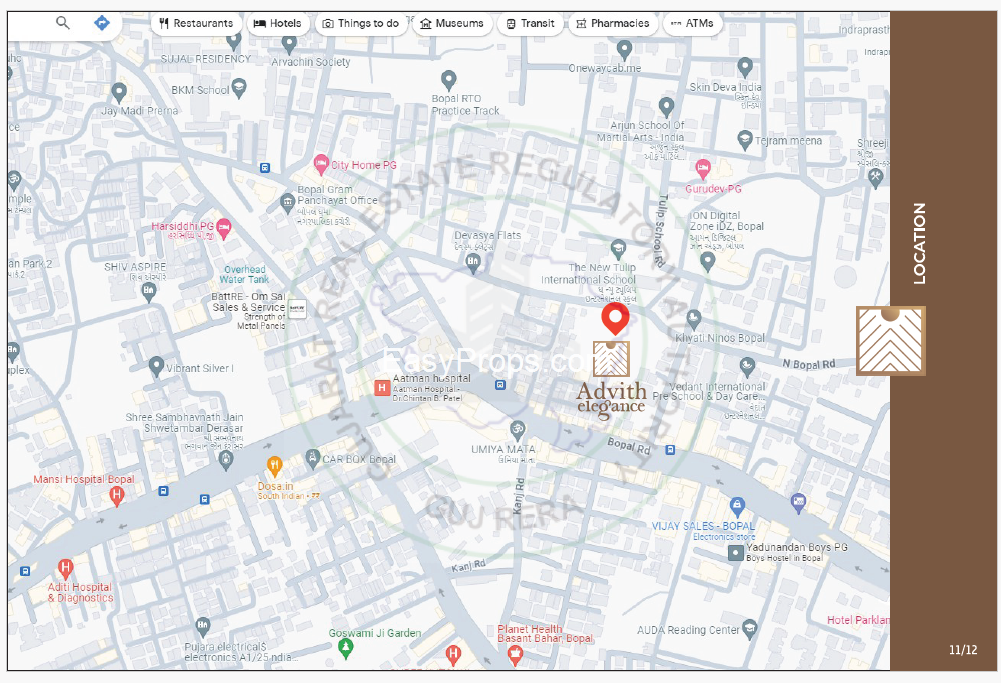This screenshot has width=1001, height=683.
Task: Select the Dosa.in restaurant marker
Action: [275, 465]
